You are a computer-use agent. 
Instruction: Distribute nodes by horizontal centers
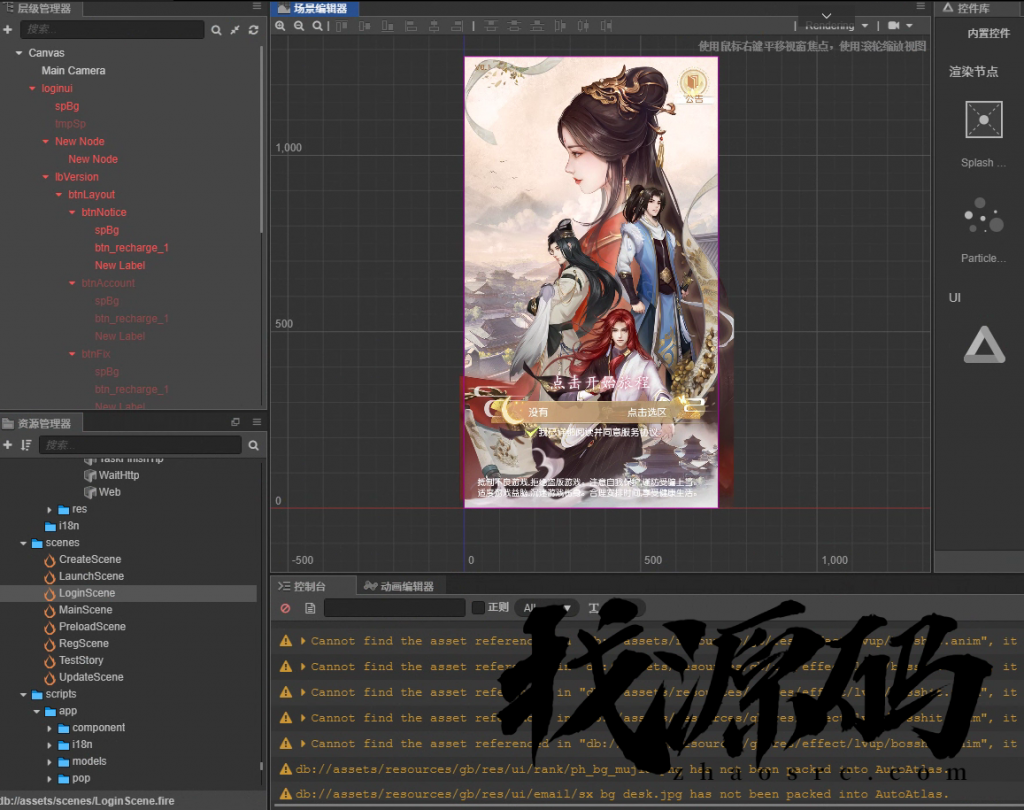click(x=583, y=25)
